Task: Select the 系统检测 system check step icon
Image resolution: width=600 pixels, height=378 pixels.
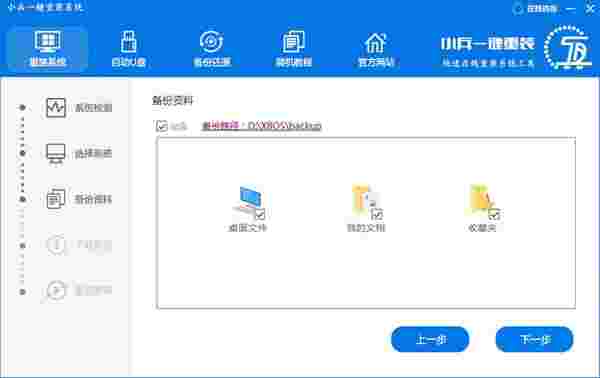Action: pyautogui.click(x=56, y=108)
